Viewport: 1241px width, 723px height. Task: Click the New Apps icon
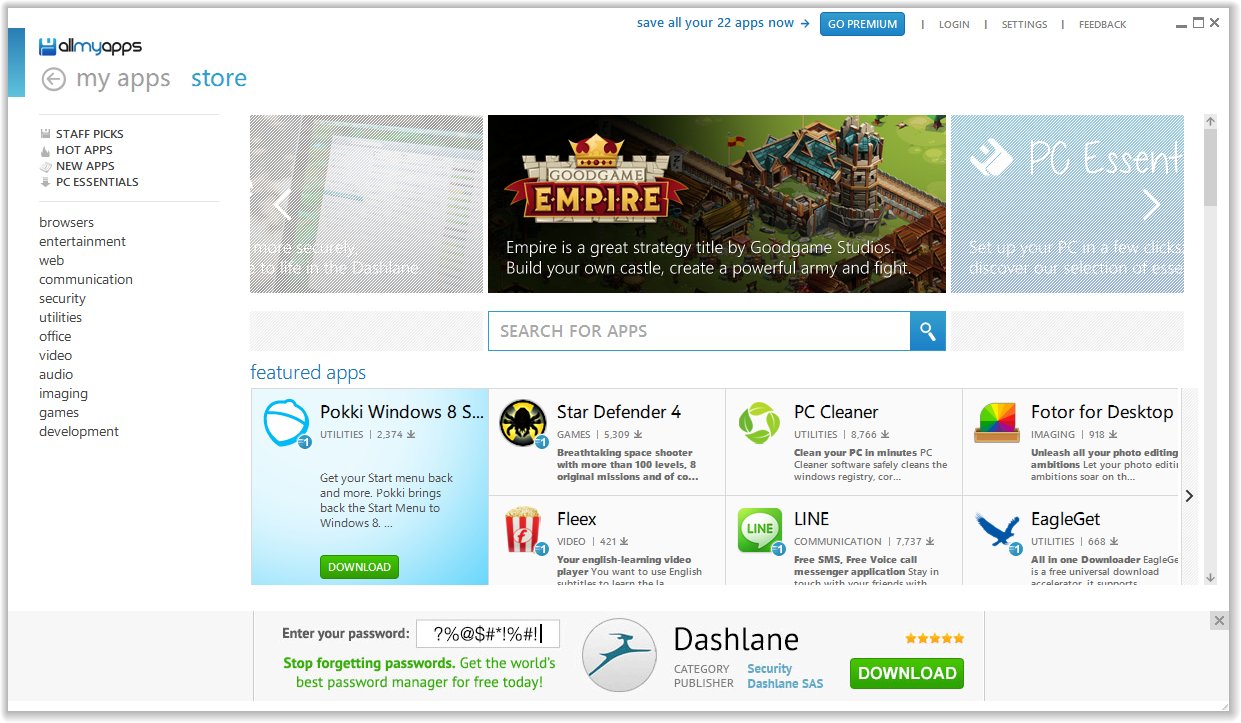pos(45,166)
